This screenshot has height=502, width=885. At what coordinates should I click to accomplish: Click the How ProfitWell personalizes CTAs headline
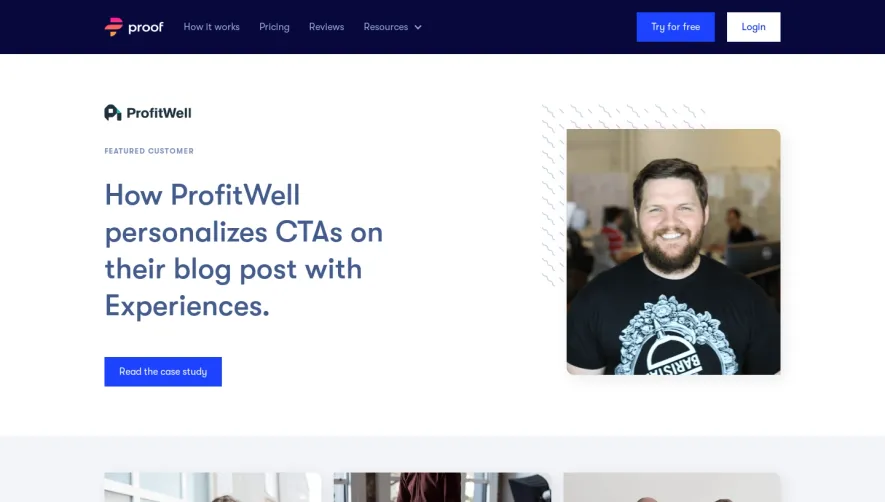[244, 250]
